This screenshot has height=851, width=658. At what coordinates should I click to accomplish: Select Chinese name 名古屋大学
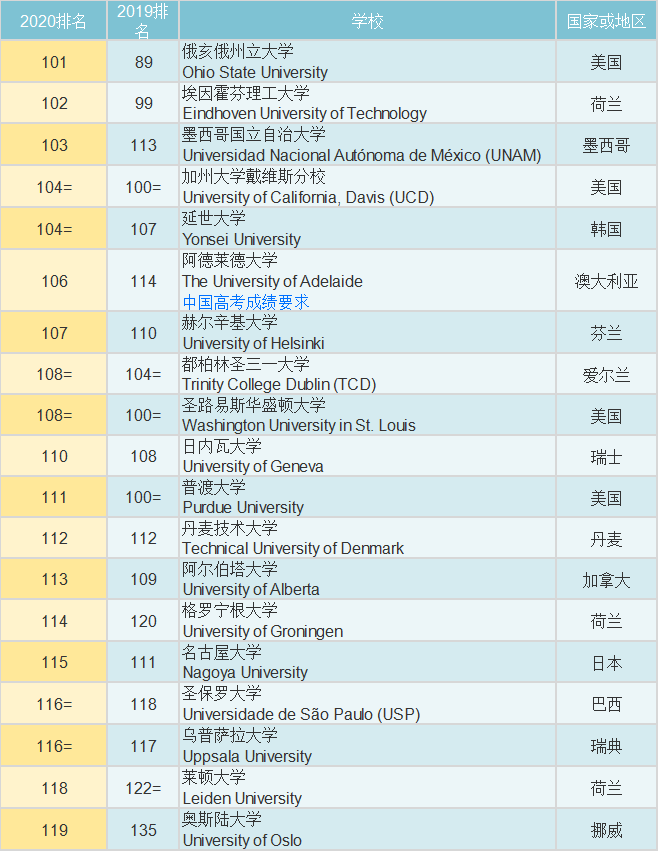click(x=222, y=651)
